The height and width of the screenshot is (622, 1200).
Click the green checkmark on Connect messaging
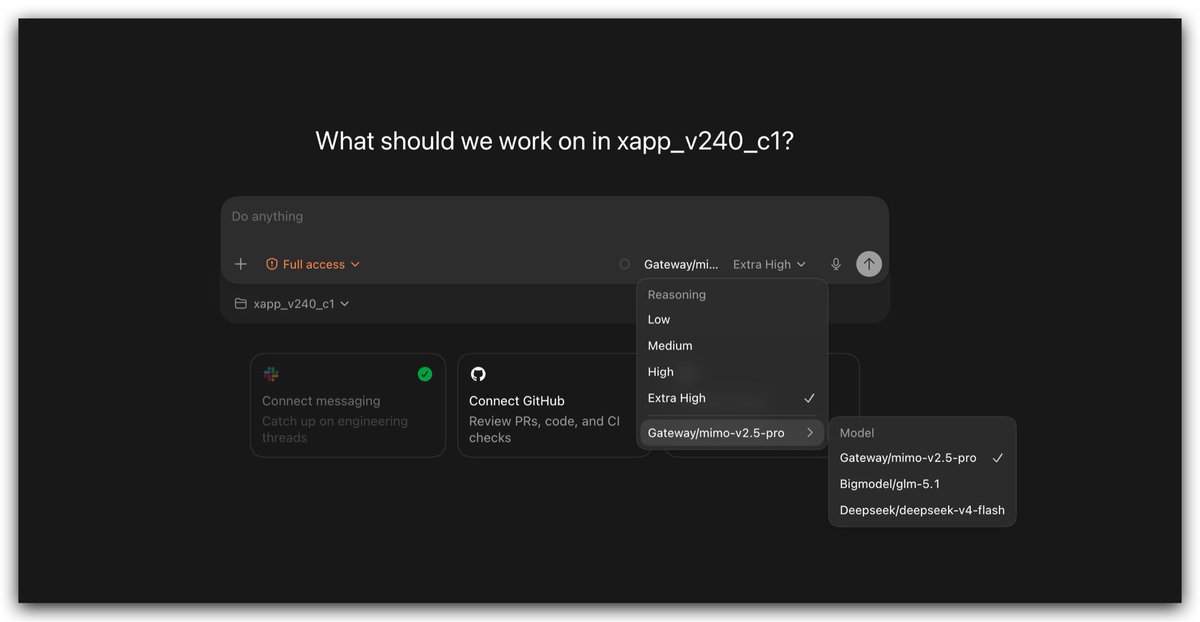point(425,374)
